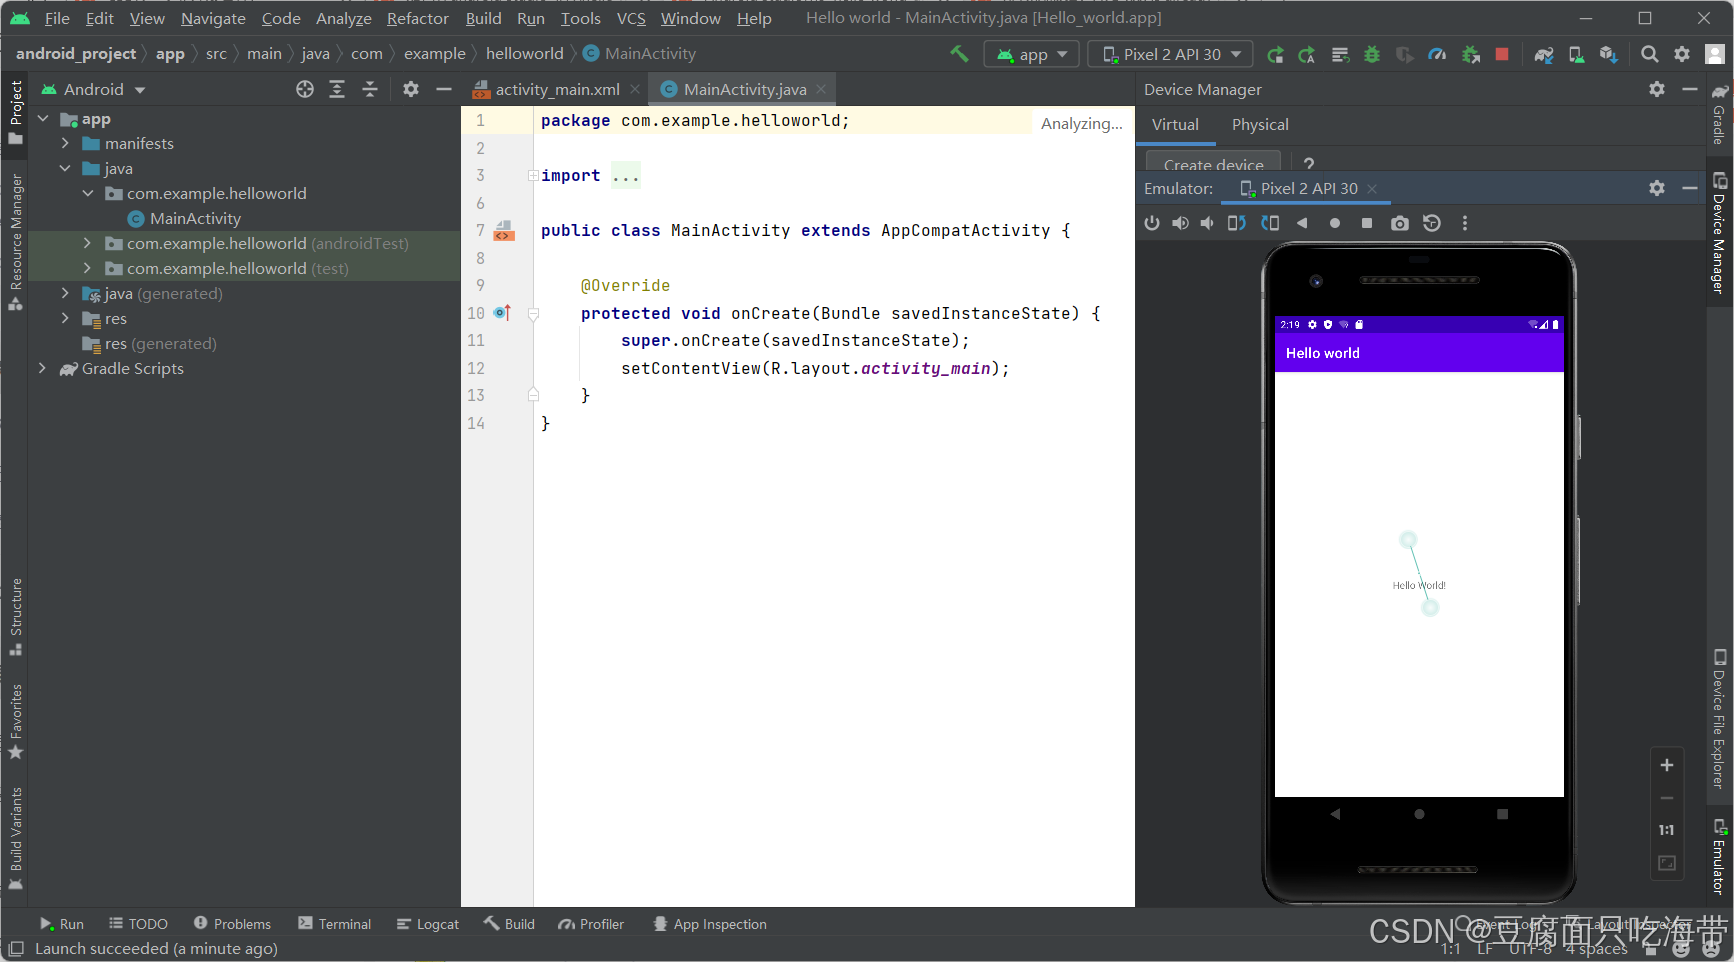Expand the res folder

65,318
